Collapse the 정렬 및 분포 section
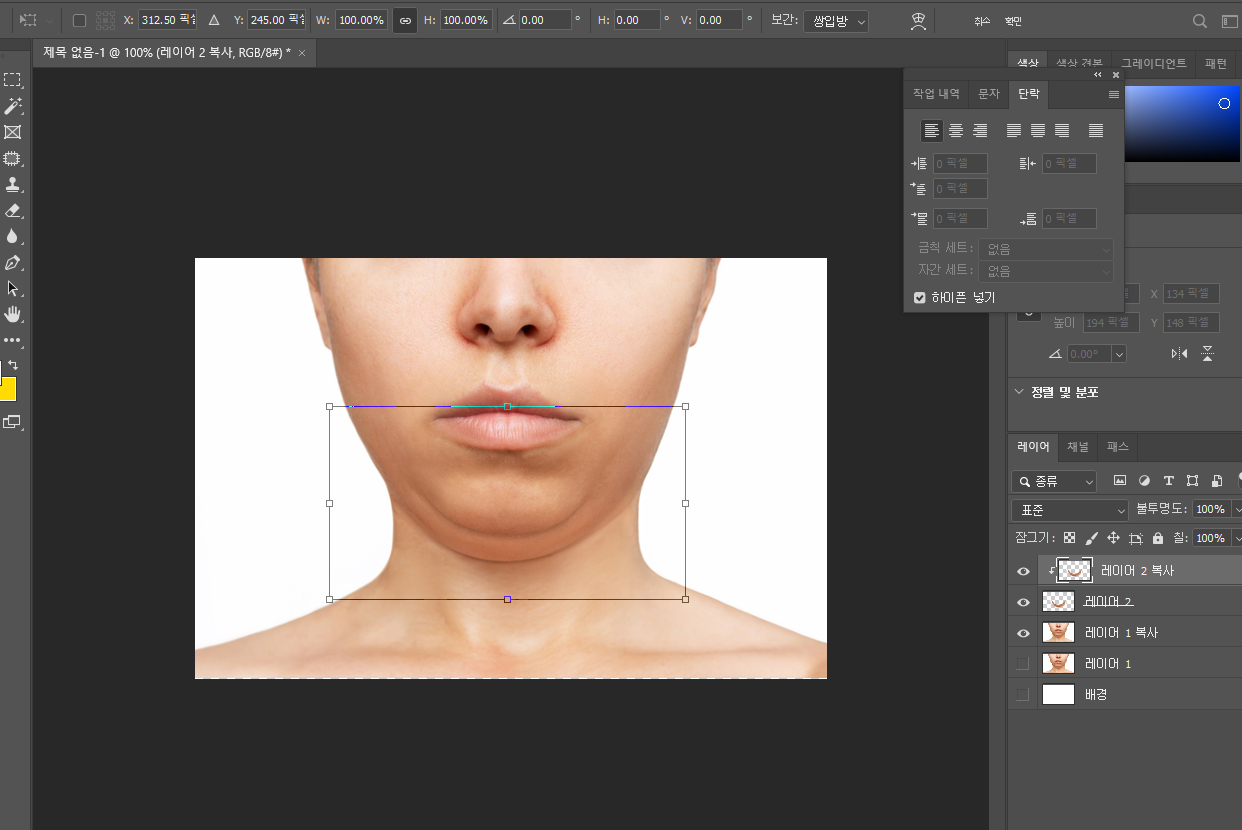The image size is (1242, 830). (1018, 392)
